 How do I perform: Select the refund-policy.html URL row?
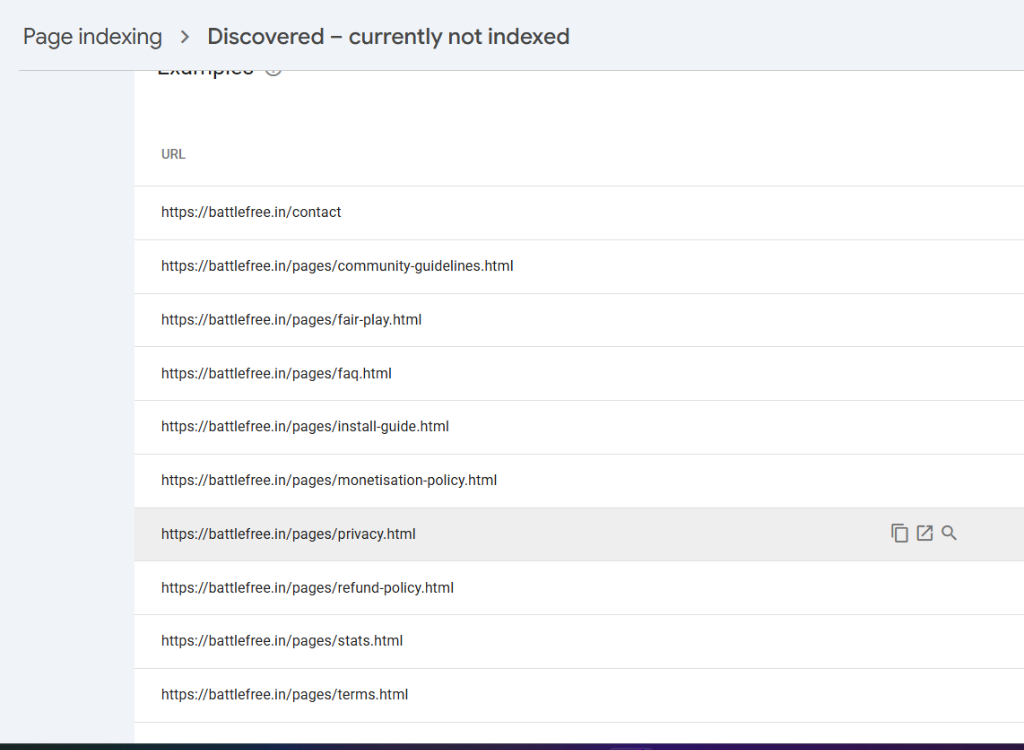click(579, 588)
